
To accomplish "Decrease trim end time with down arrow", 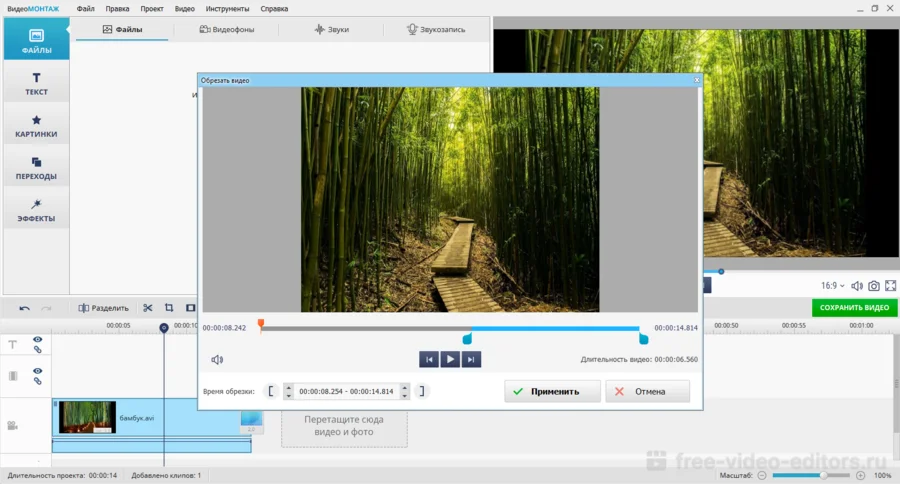I will point(405,395).
